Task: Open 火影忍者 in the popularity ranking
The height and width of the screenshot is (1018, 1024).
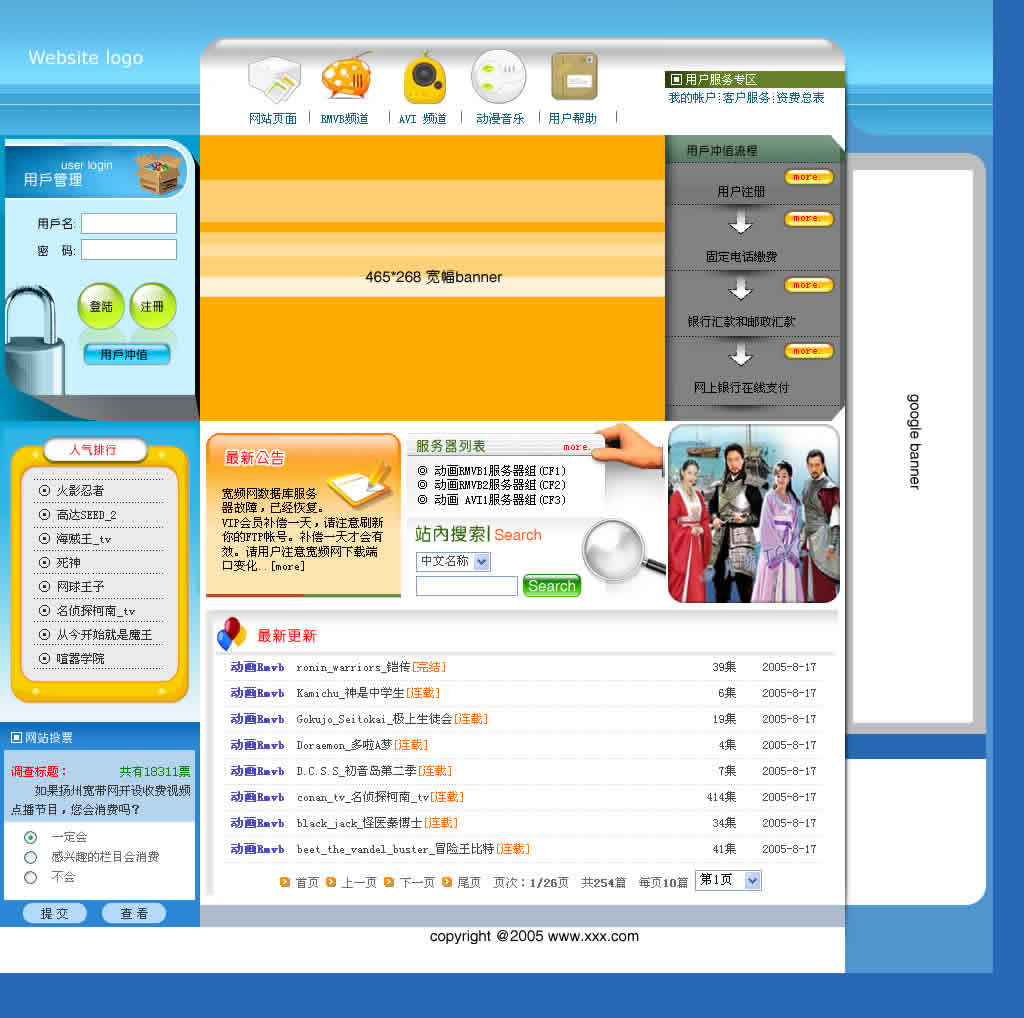Action: point(80,491)
